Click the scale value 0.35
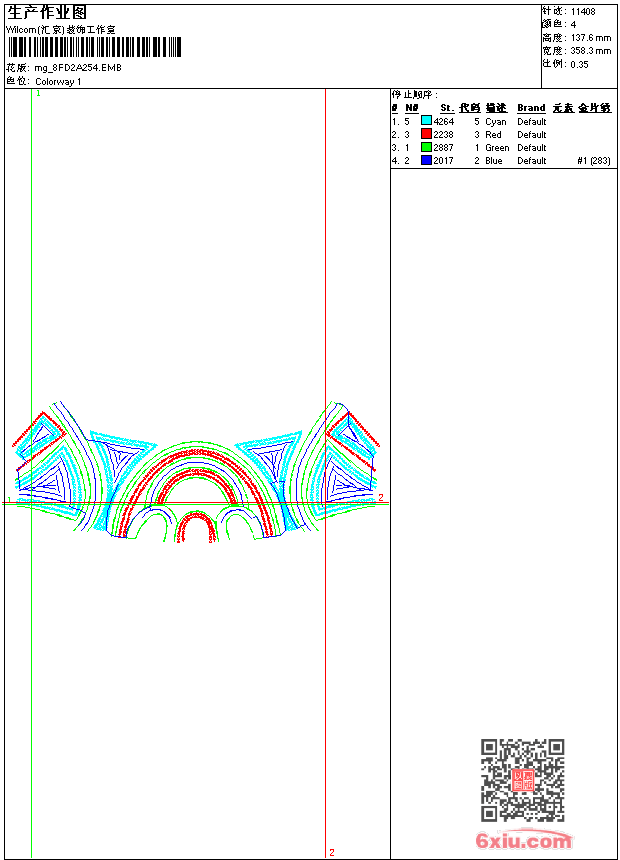The image size is (620, 860). tap(579, 64)
